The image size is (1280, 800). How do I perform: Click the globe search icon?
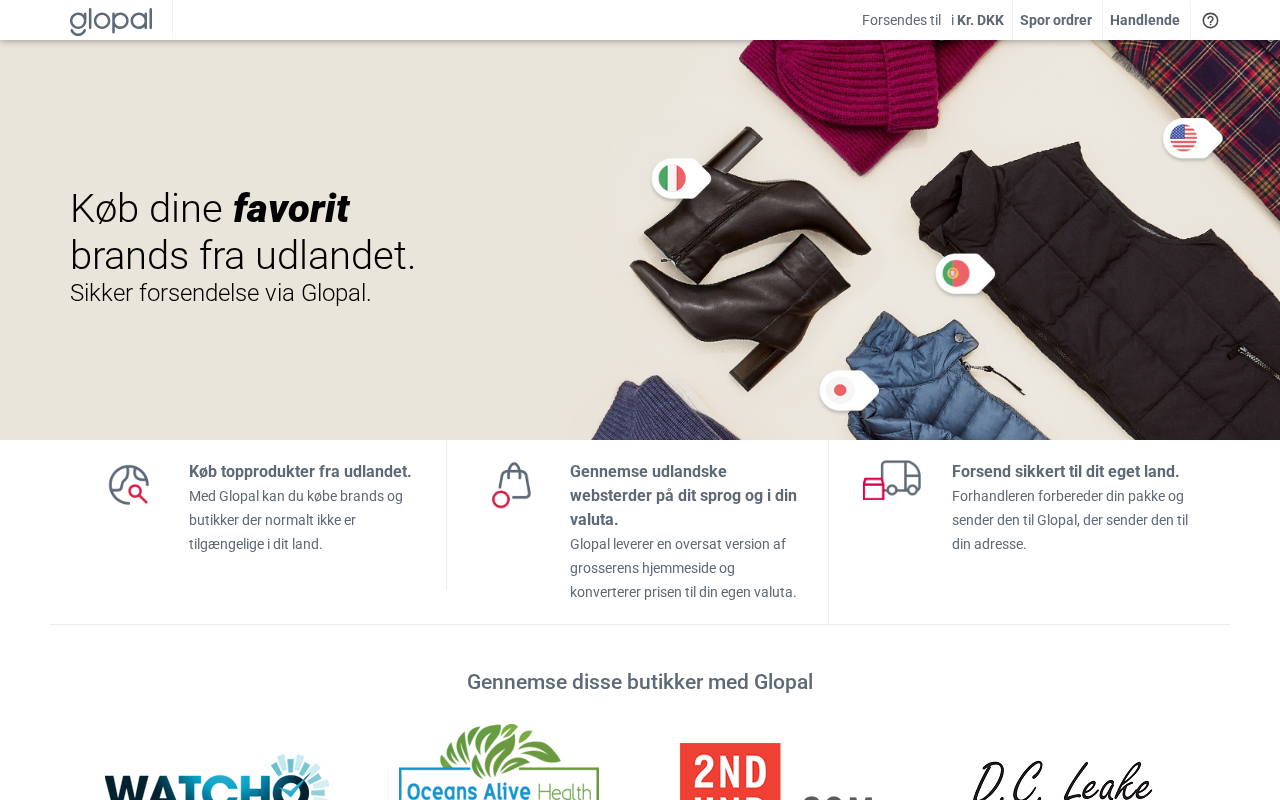point(129,485)
